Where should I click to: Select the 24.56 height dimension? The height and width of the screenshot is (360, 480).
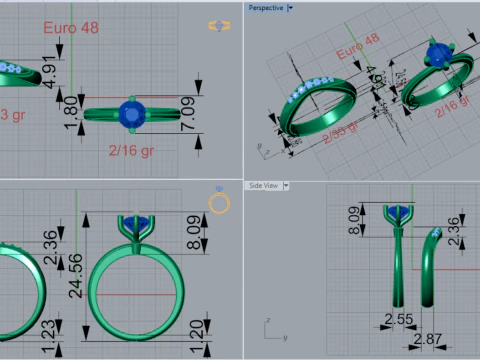(x=75, y=276)
